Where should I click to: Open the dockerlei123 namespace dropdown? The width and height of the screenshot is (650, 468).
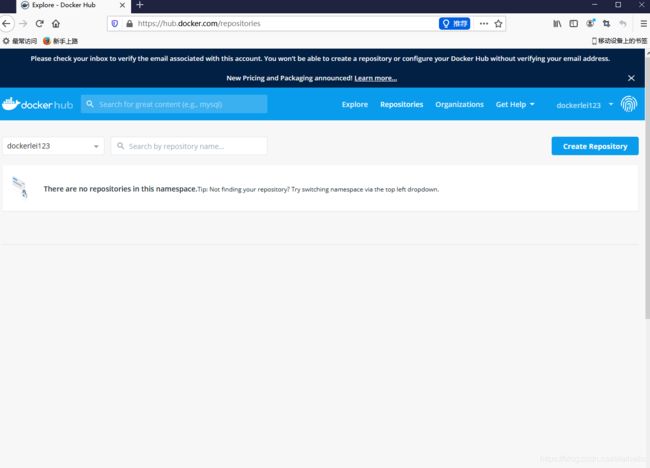53,146
